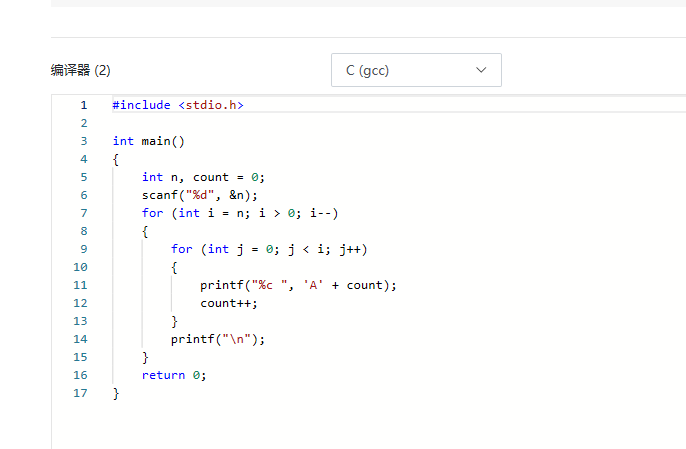Click line number 3 in gutter

tap(84, 141)
